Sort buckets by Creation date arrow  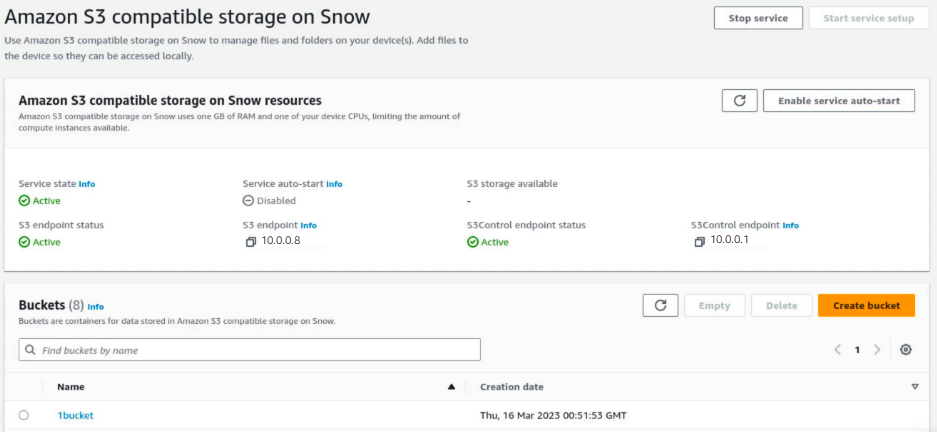[x=914, y=387]
